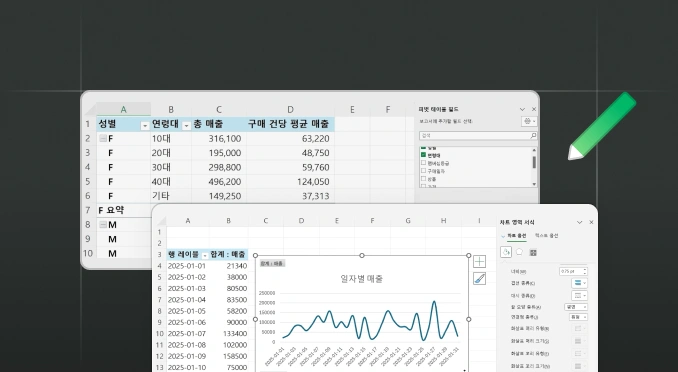Viewport: 678px width, 372px height.
Task: Click the 0.75 pt width input field
Action: pyautogui.click(x=570, y=271)
